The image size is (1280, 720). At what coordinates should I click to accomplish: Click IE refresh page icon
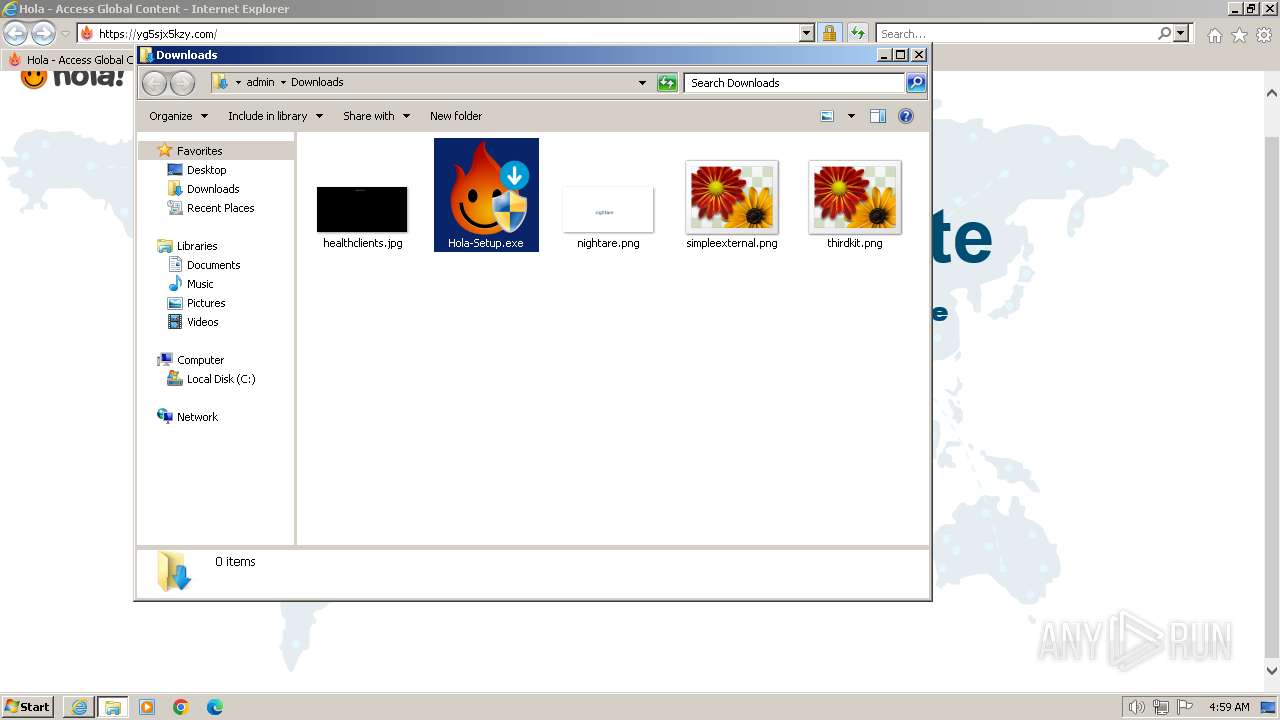[x=857, y=33]
